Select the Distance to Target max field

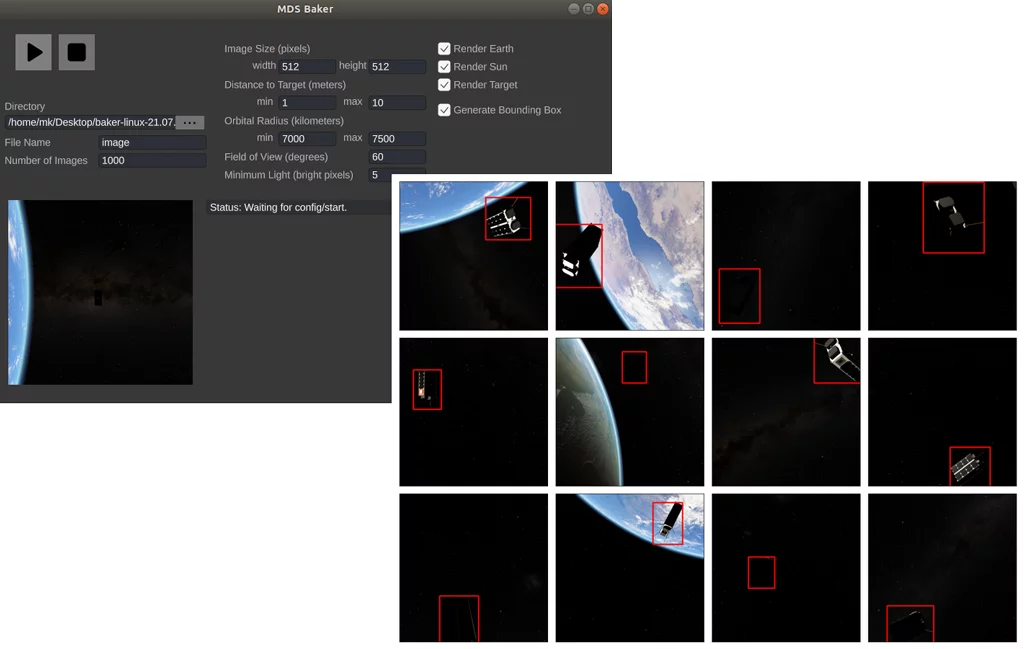pyautogui.click(x=397, y=103)
